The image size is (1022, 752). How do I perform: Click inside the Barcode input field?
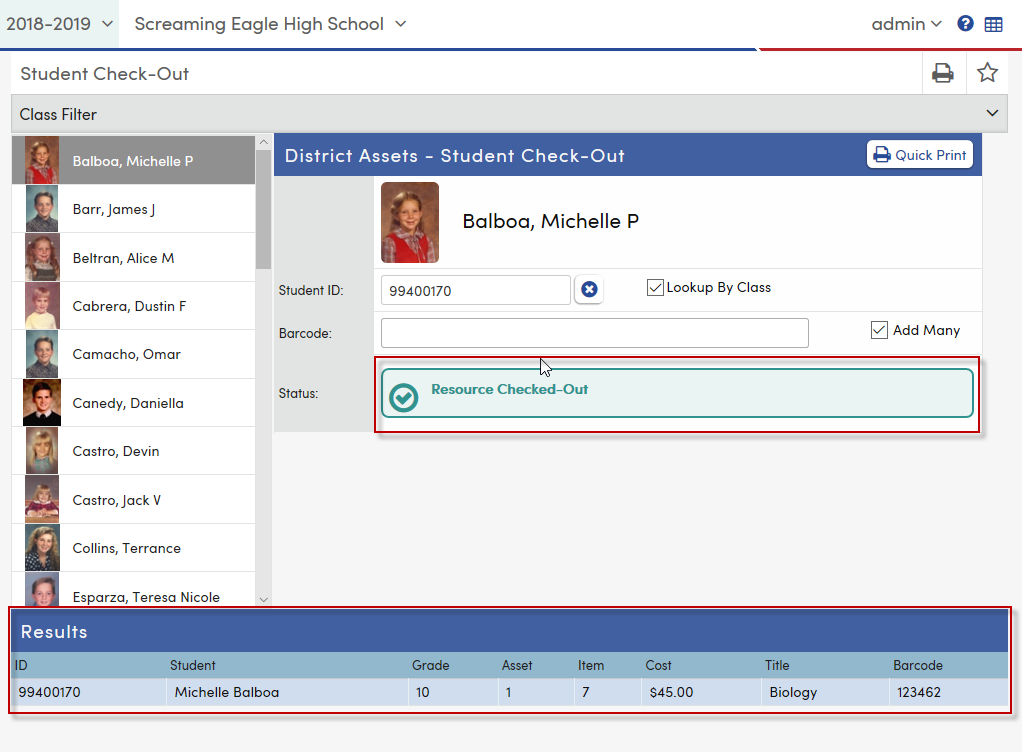594,333
